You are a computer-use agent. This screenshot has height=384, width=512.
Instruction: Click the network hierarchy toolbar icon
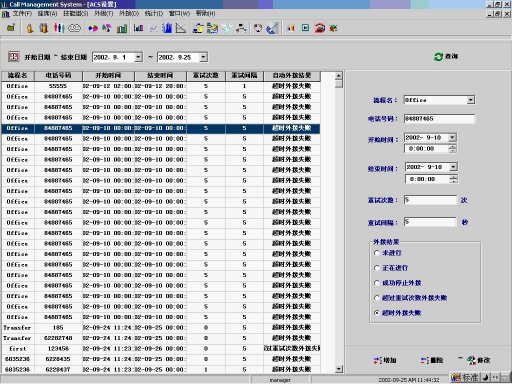point(241,28)
